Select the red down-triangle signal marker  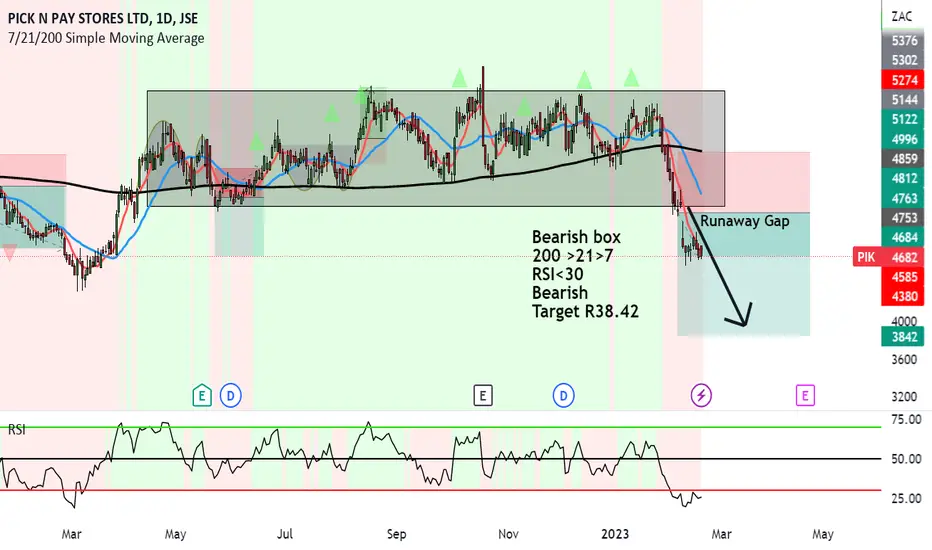[x=10, y=253]
